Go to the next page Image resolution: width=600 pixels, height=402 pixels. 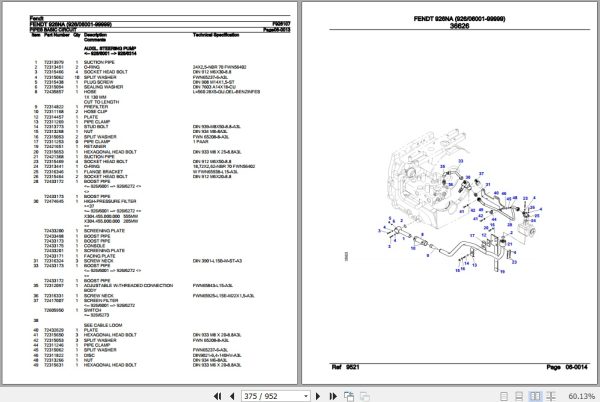(318, 396)
